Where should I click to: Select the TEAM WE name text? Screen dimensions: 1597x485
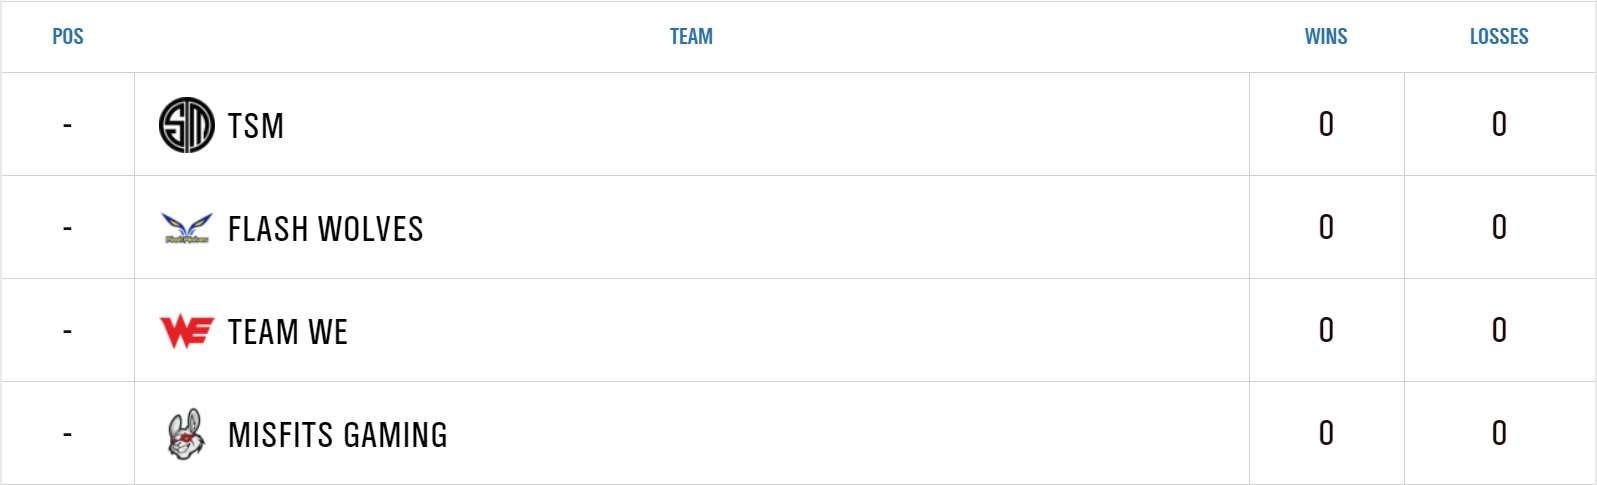[x=288, y=332]
